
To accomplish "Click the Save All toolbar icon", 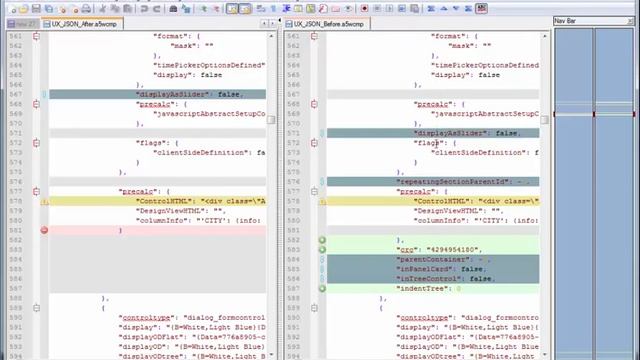I will click(x=49, y=9).
